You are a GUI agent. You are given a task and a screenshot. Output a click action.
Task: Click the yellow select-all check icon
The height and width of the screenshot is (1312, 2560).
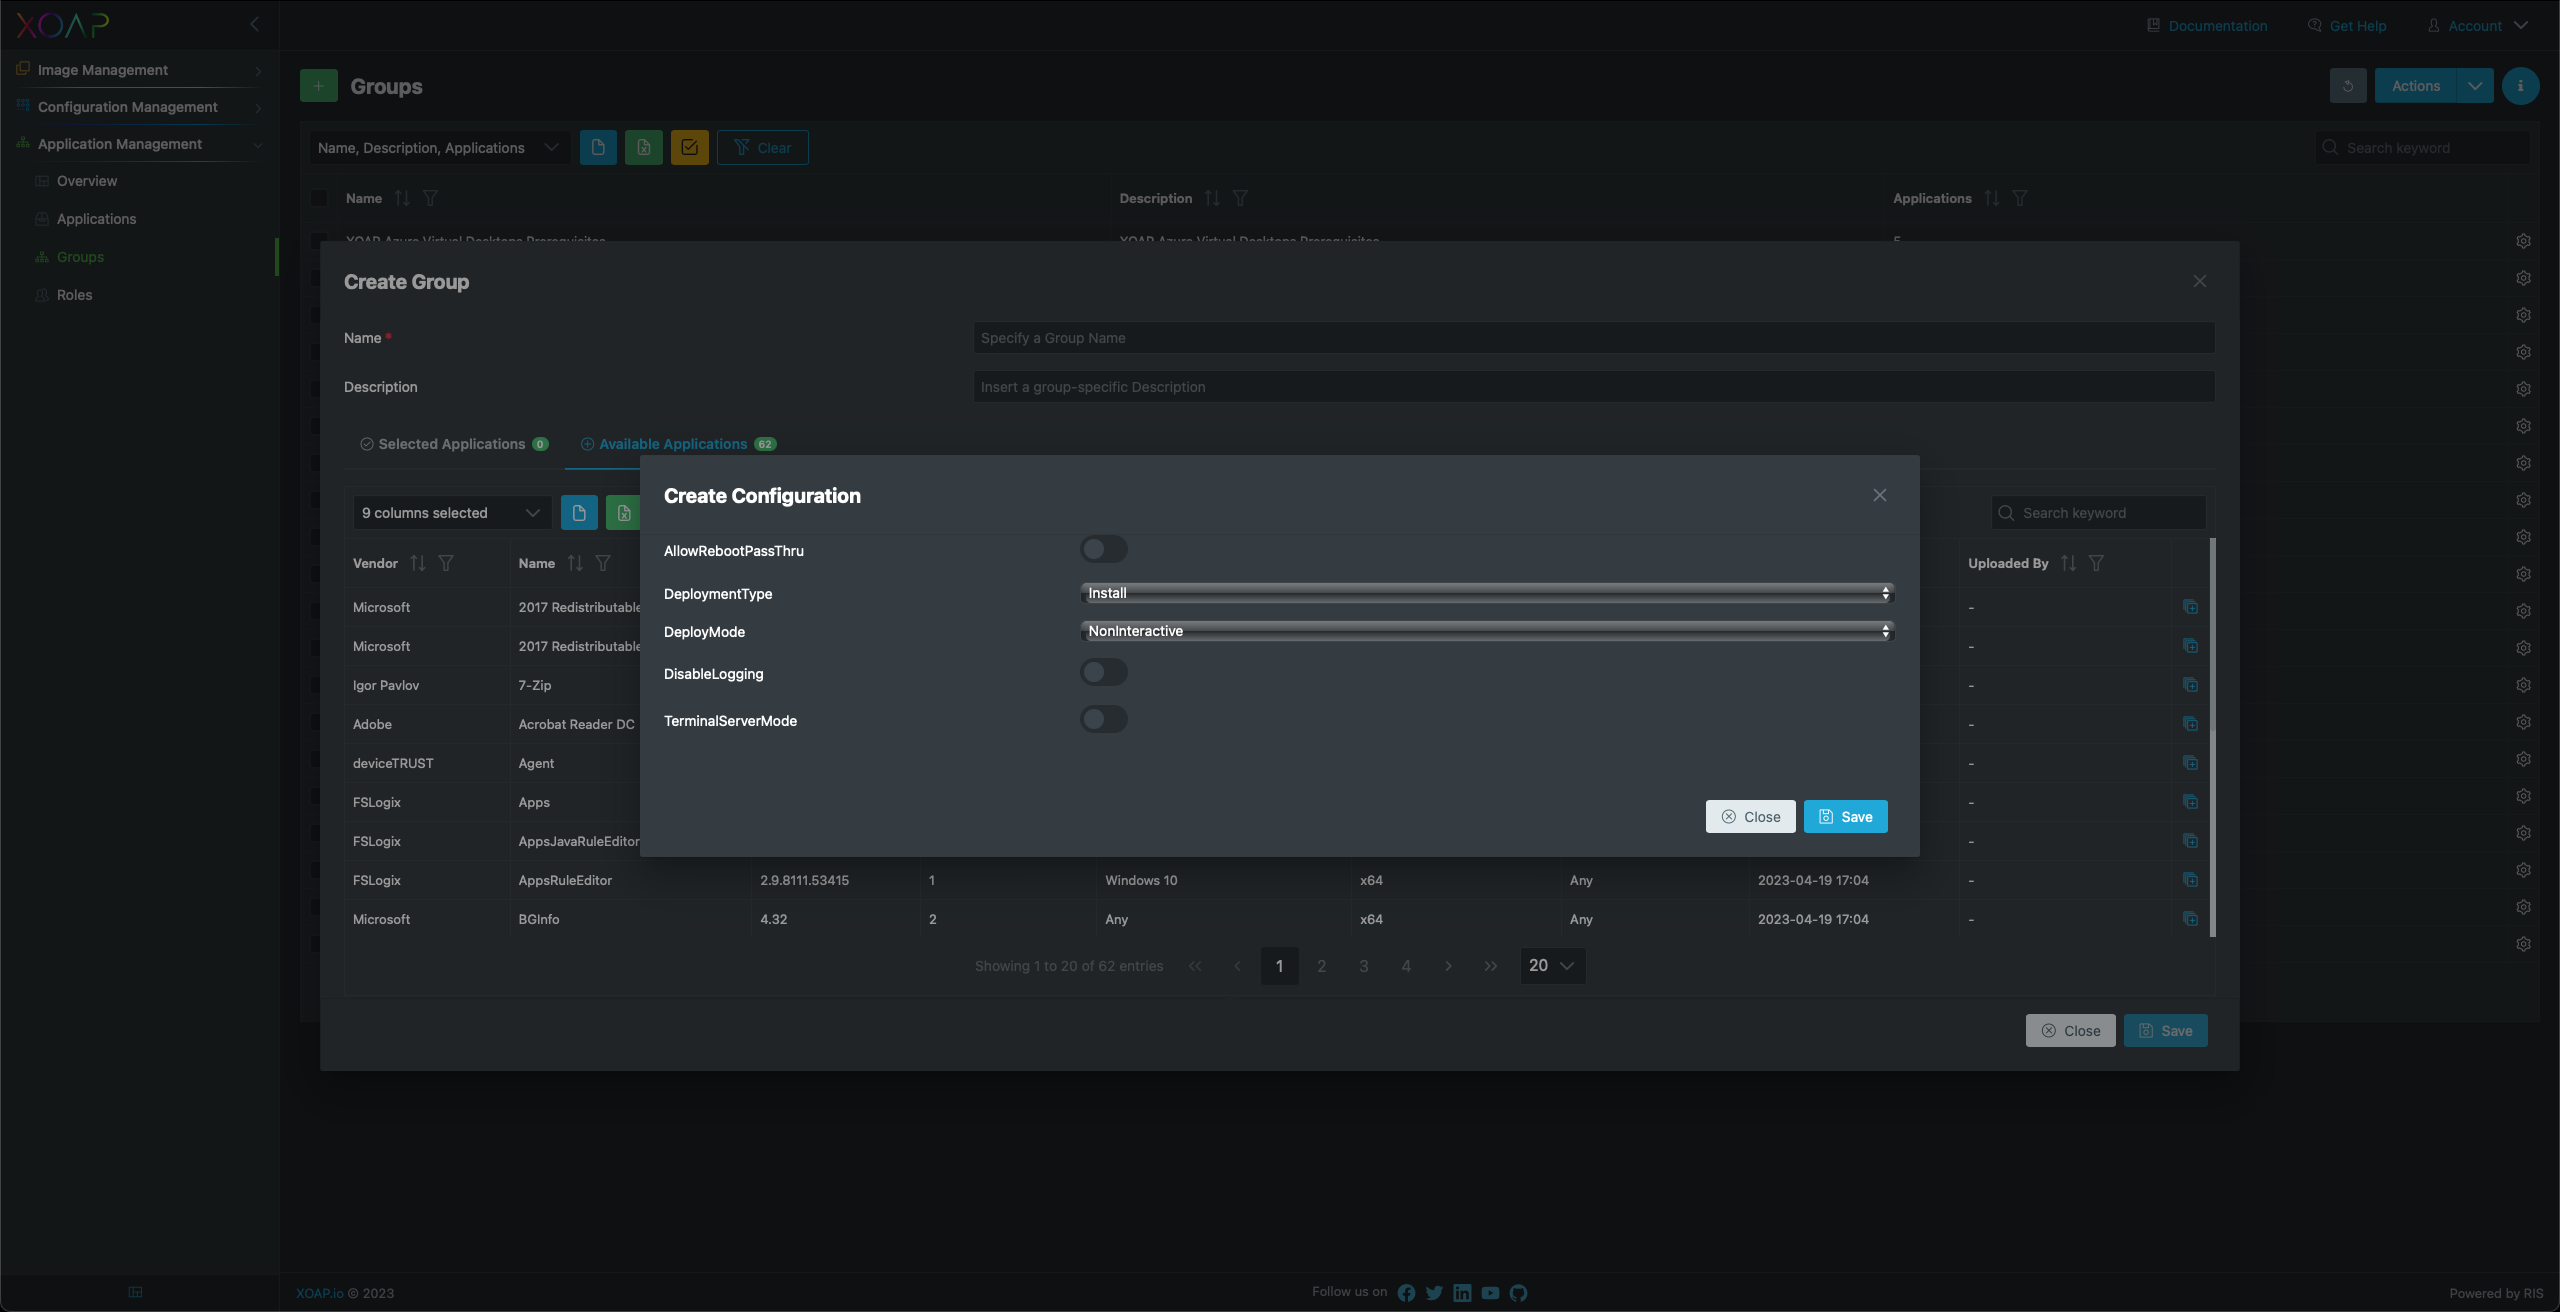(x=689, y=148)
